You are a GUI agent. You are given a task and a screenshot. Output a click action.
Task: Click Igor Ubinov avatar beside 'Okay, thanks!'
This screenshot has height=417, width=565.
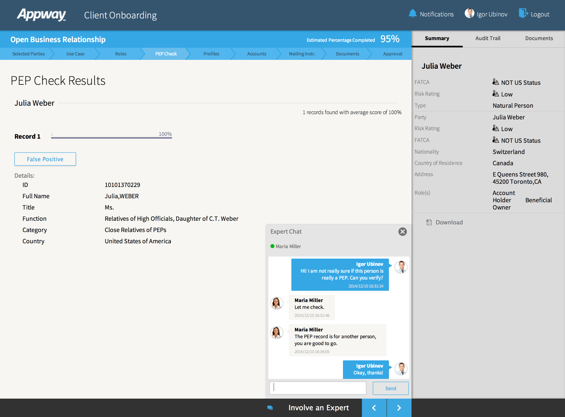click(401, 369)
